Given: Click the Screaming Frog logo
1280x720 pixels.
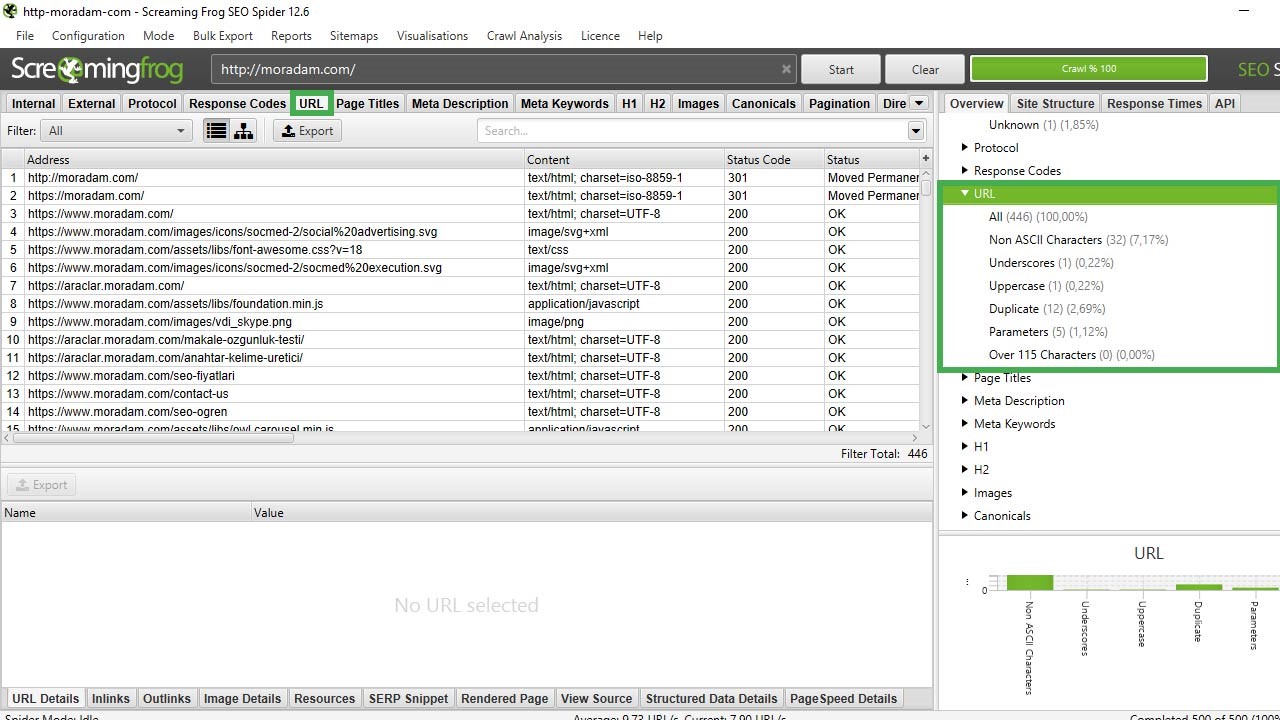Looking at the screenshot, I should click(x=97, y=69).
